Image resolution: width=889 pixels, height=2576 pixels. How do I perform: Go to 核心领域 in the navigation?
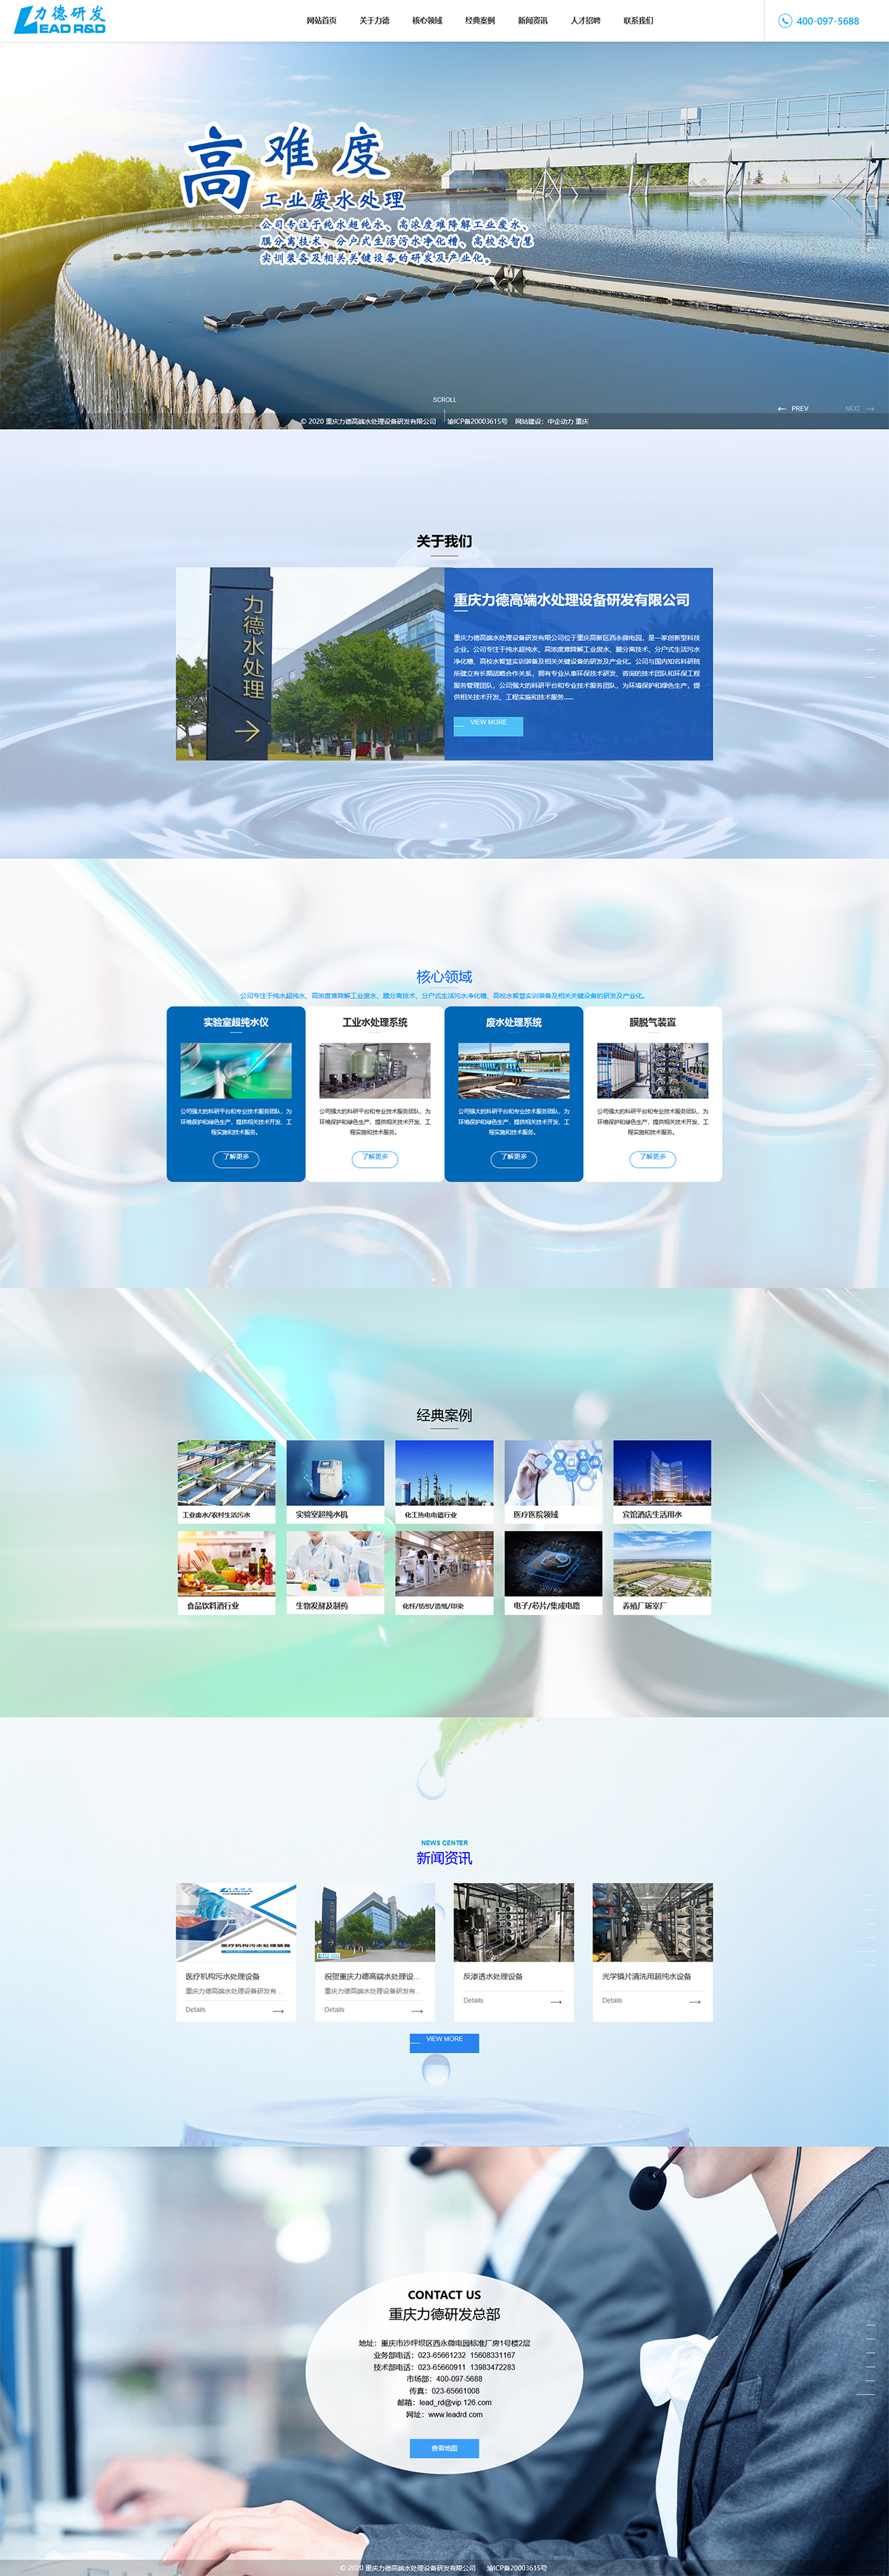tap(427, 21)
